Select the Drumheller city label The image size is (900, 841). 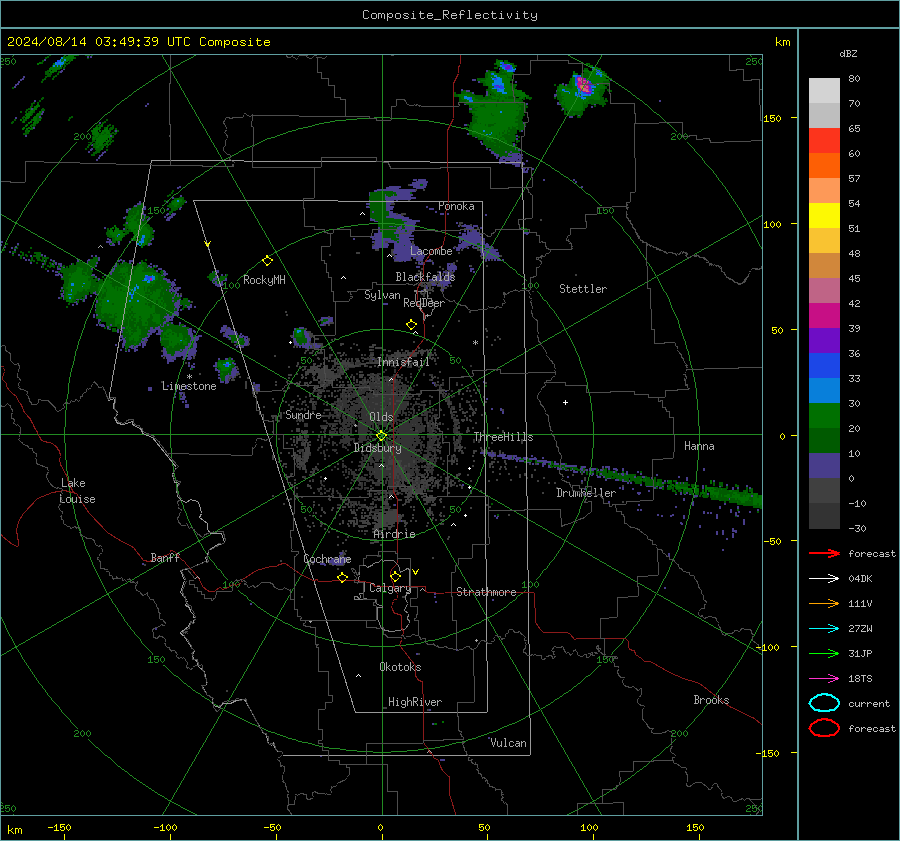[585, 493]
